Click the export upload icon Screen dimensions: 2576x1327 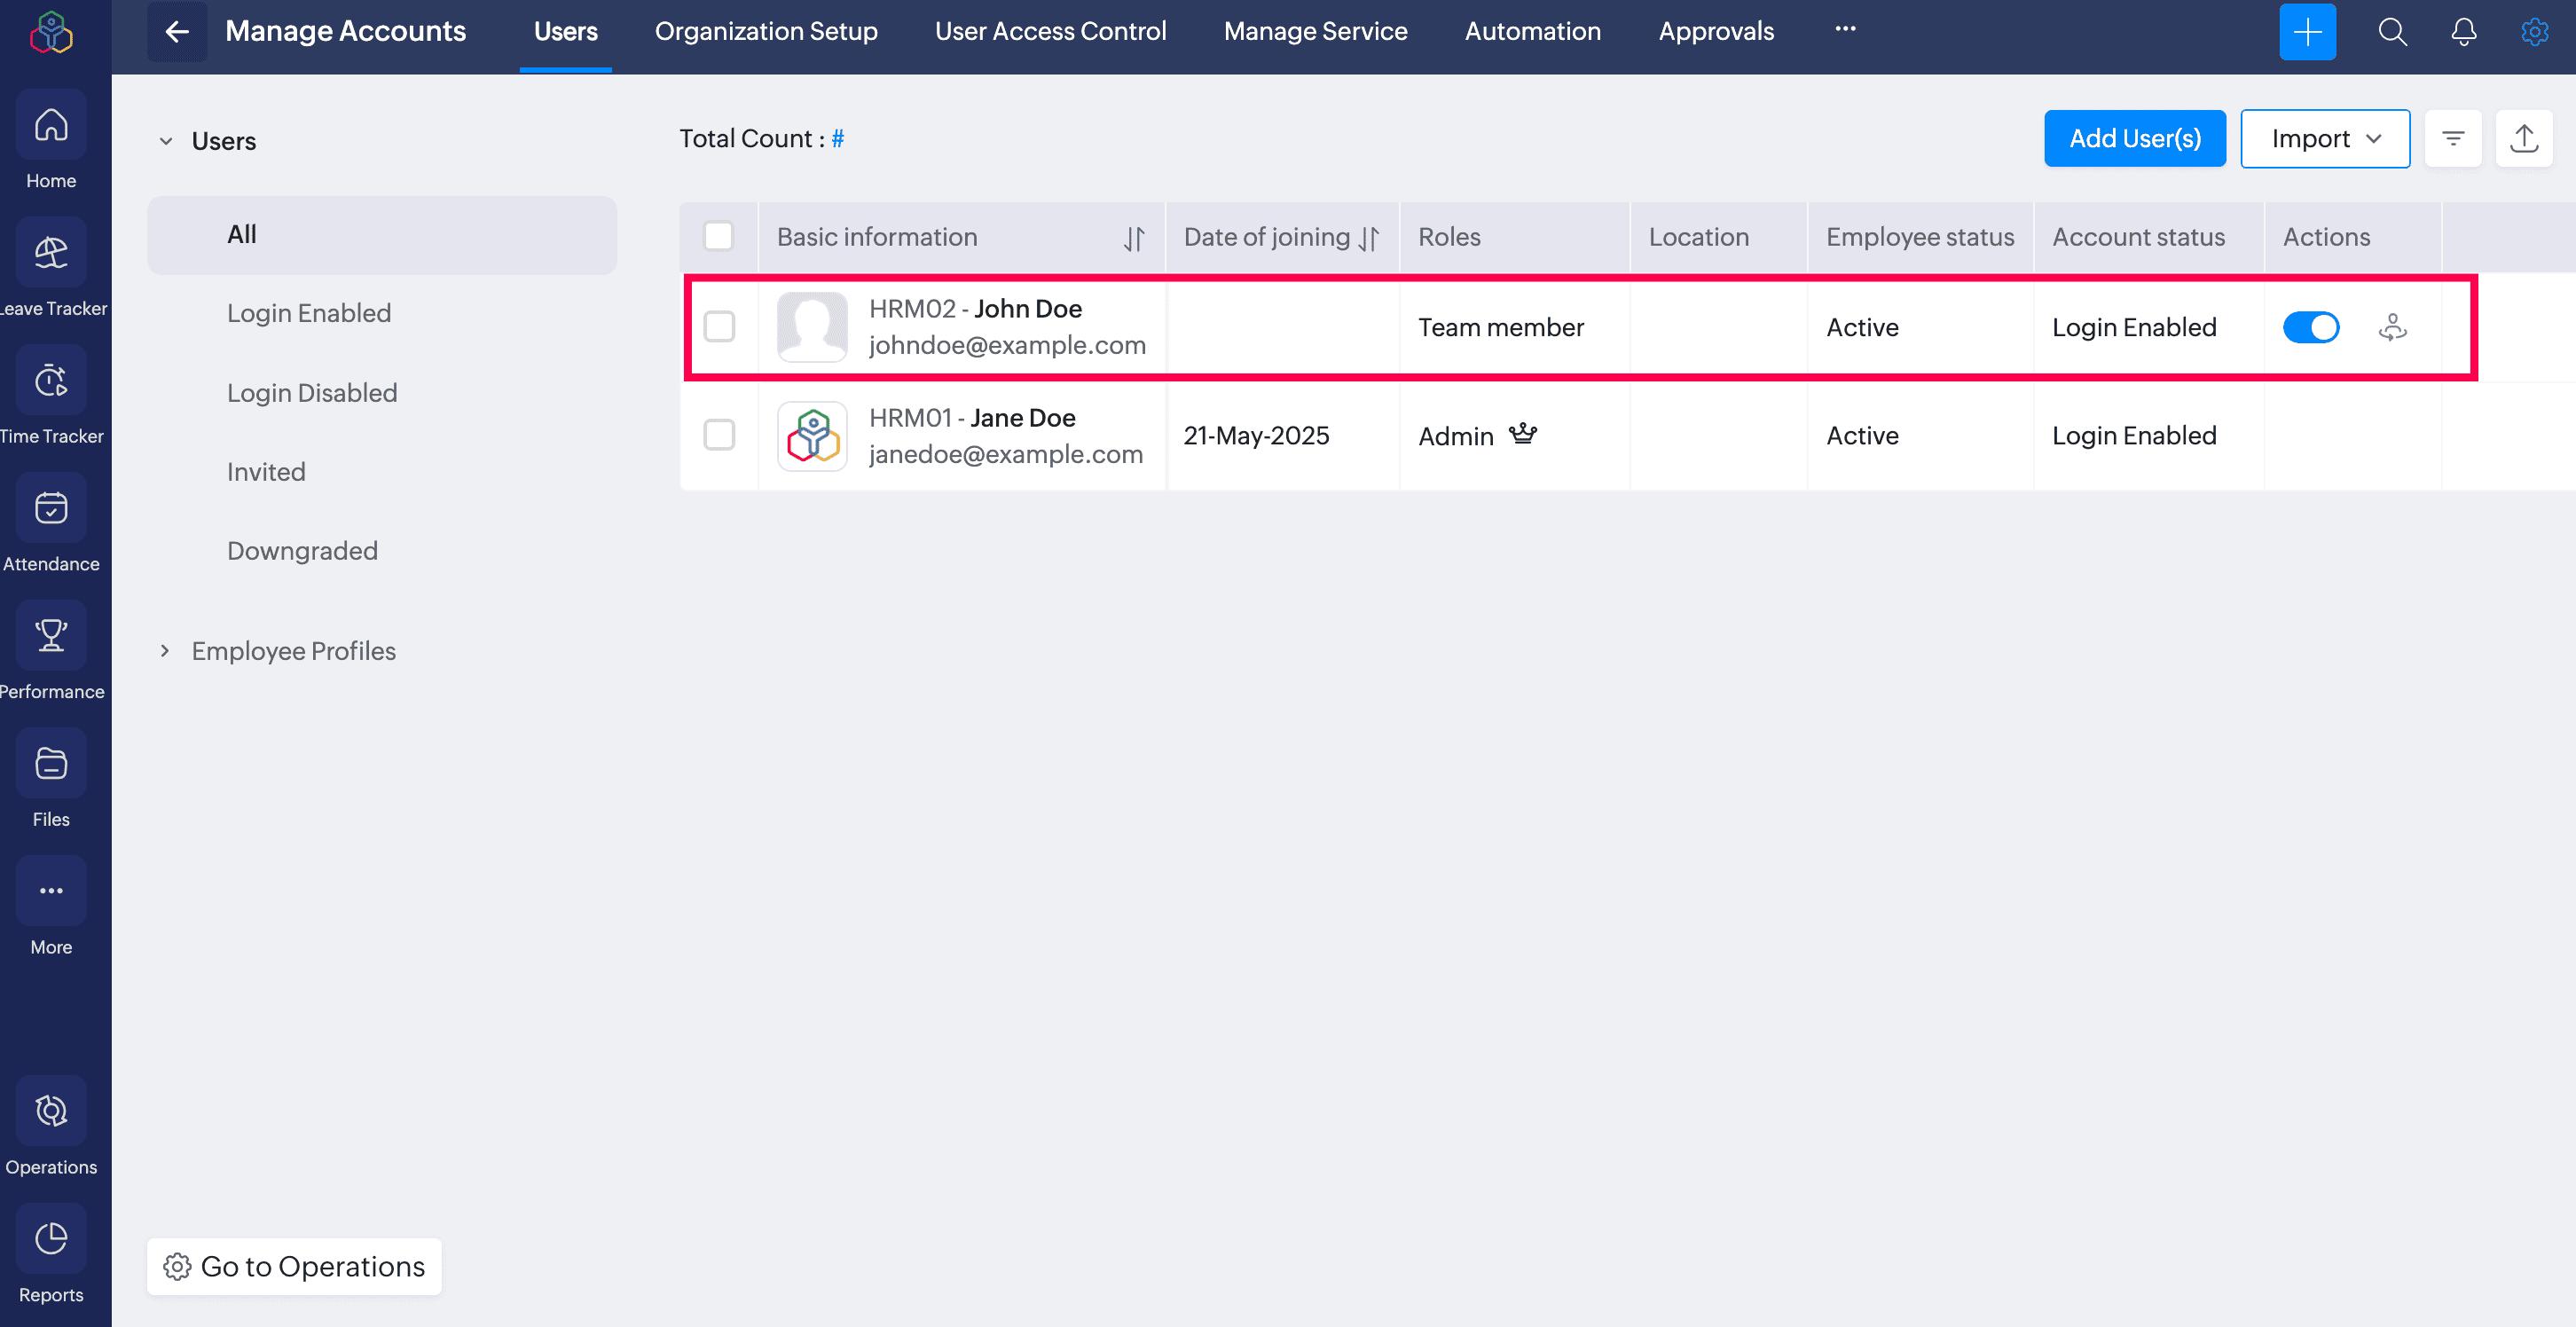click(x=2523, y=139)
